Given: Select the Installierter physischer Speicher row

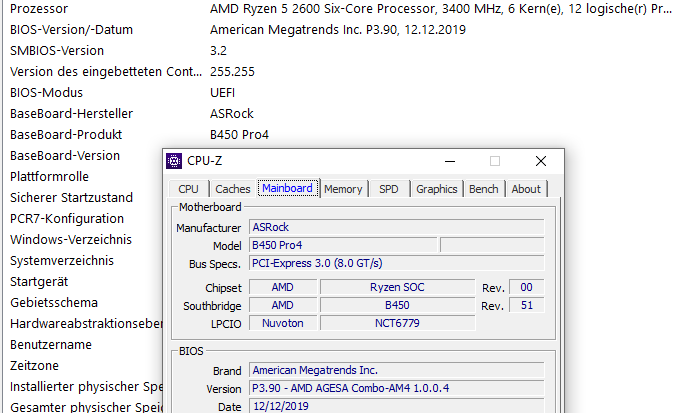Looking at the screenshot, I should [86, 387].
